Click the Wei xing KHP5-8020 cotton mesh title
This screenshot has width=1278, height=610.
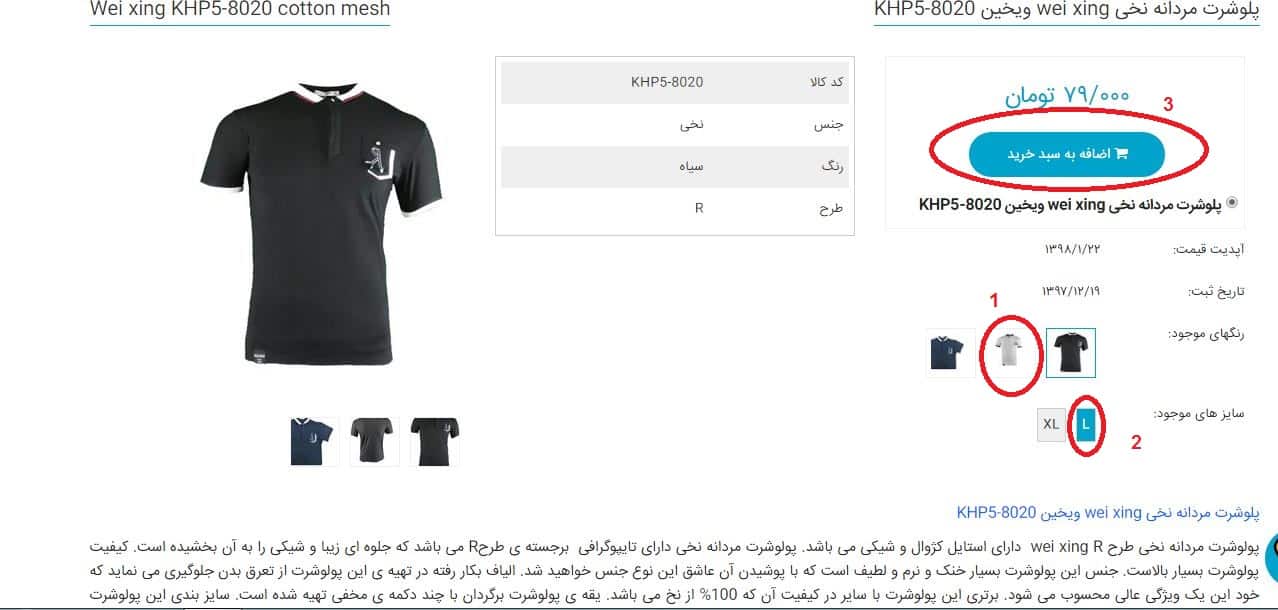click(240, 10)
